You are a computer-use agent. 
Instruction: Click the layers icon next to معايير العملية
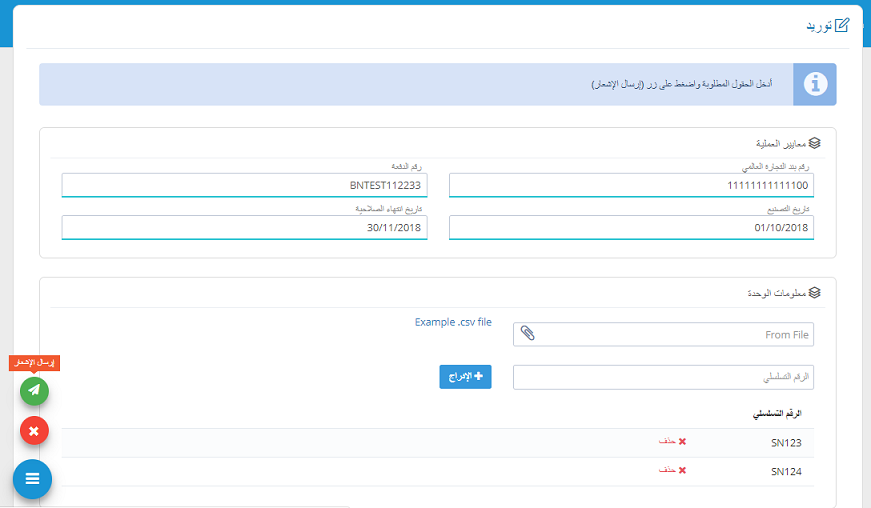[815, 143]
